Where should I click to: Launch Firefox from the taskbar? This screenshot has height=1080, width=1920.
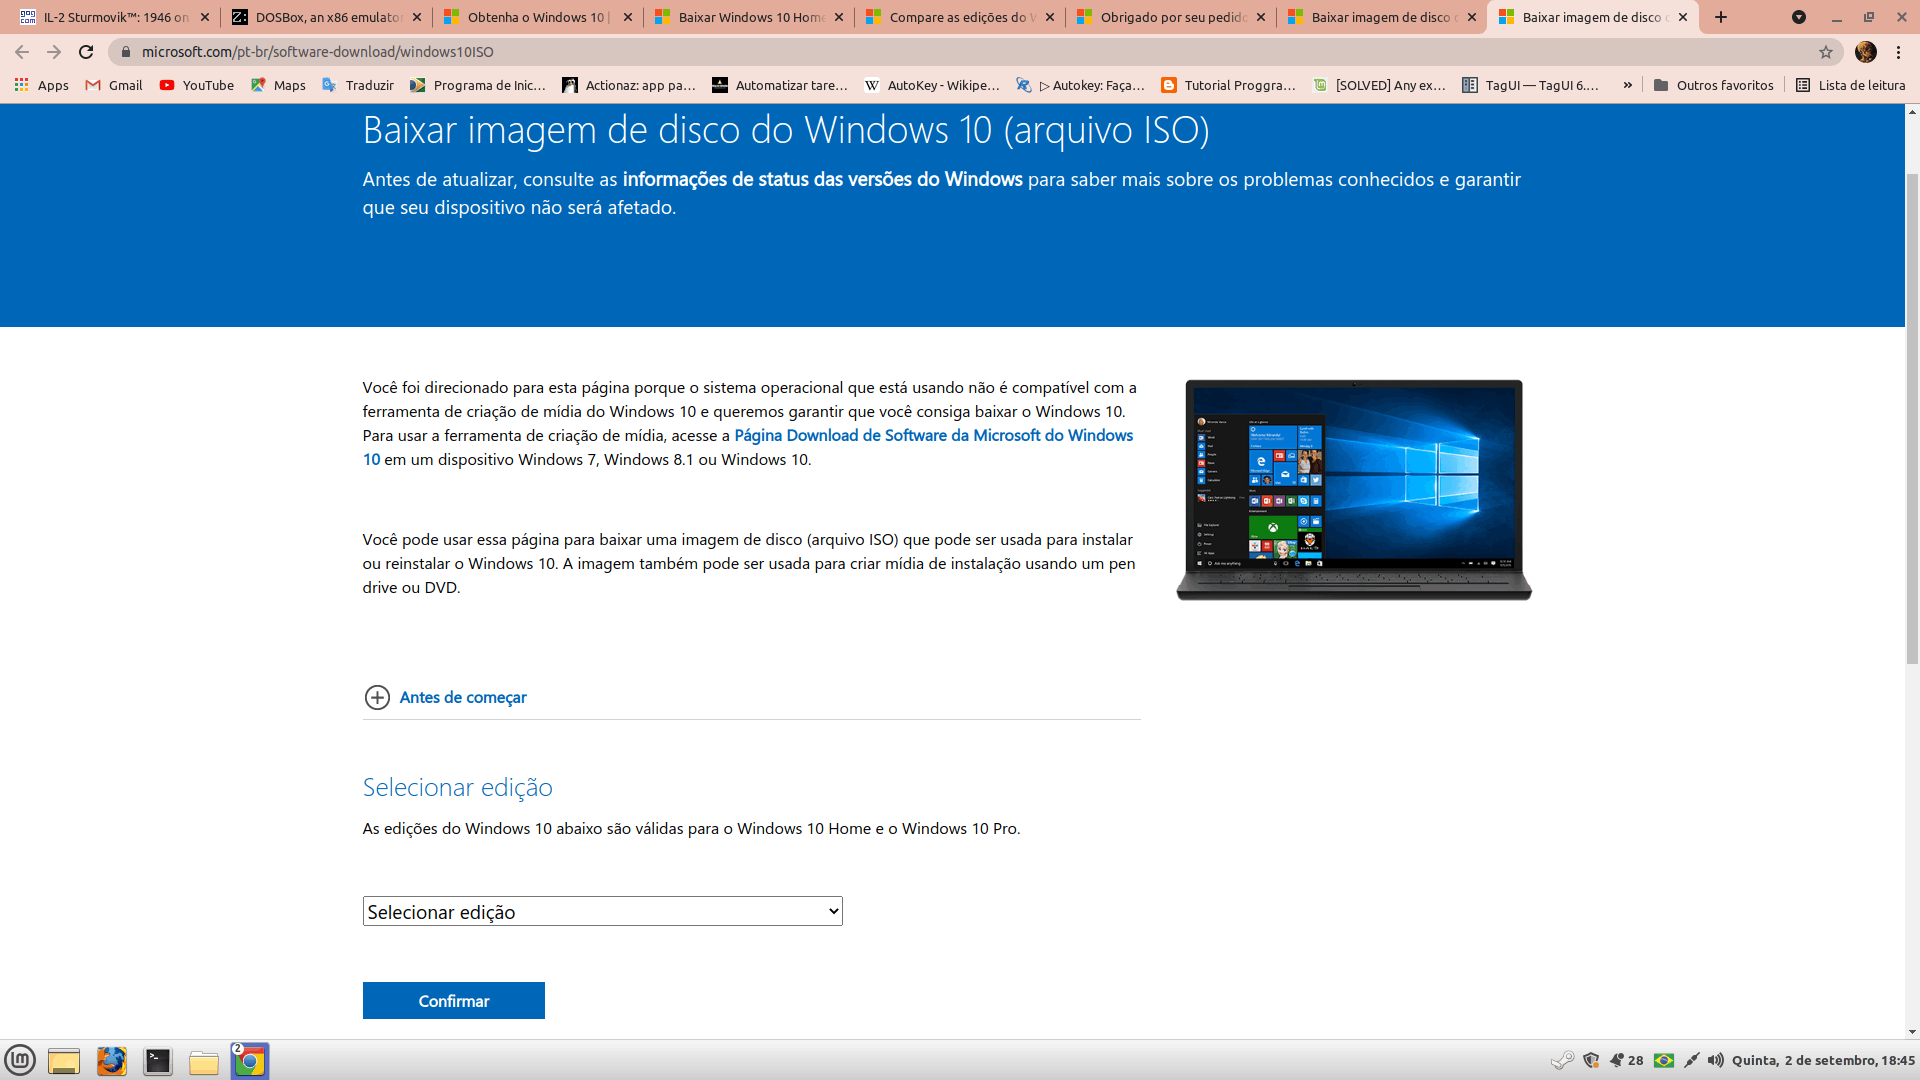coord(111,1061)
